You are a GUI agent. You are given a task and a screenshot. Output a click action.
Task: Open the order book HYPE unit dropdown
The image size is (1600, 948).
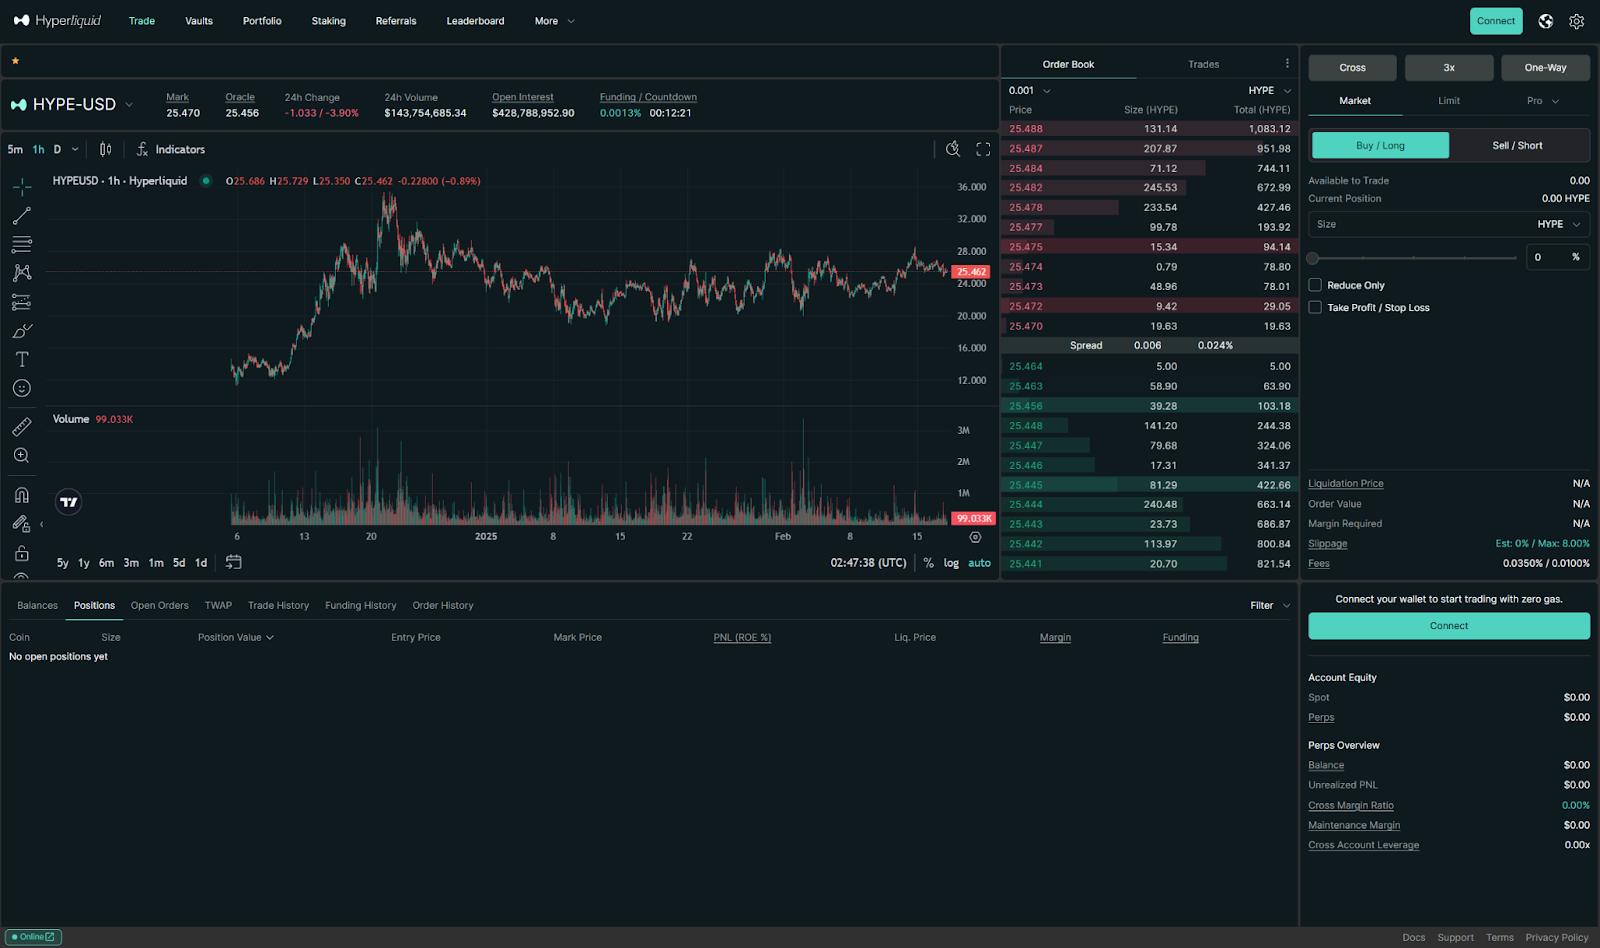click(1270, 90)
